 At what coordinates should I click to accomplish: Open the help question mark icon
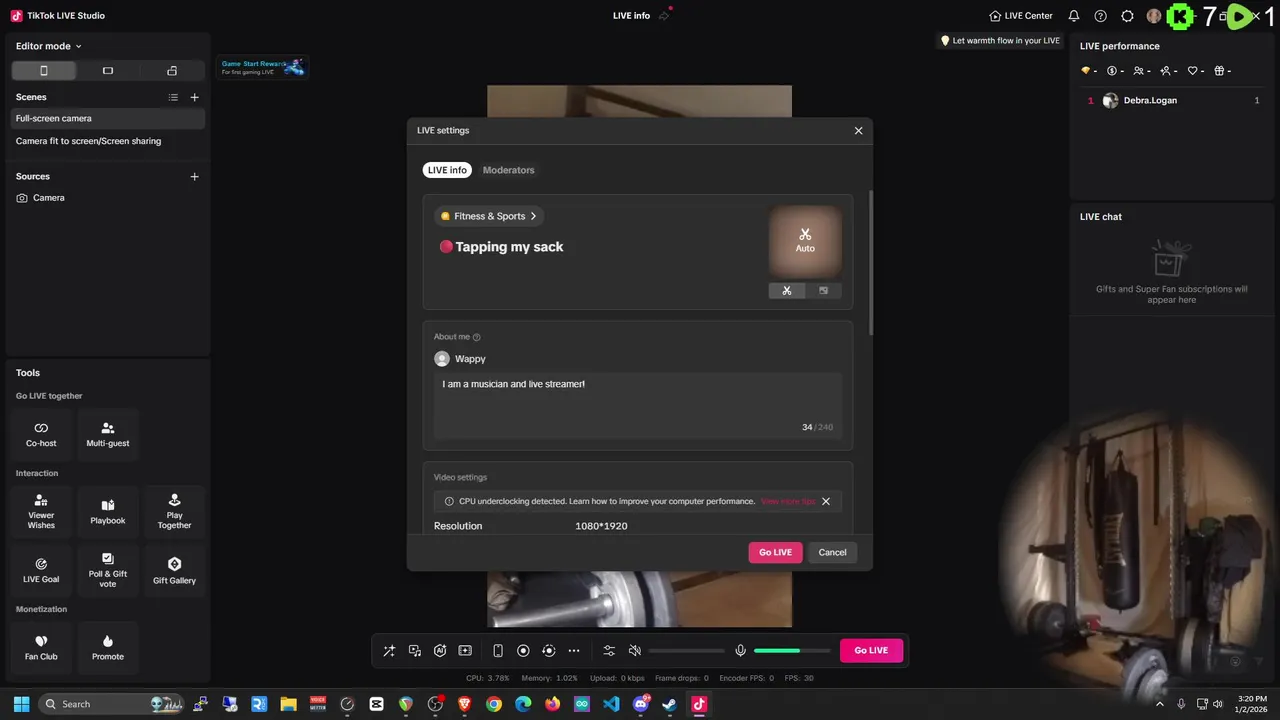pos(1101,16)
